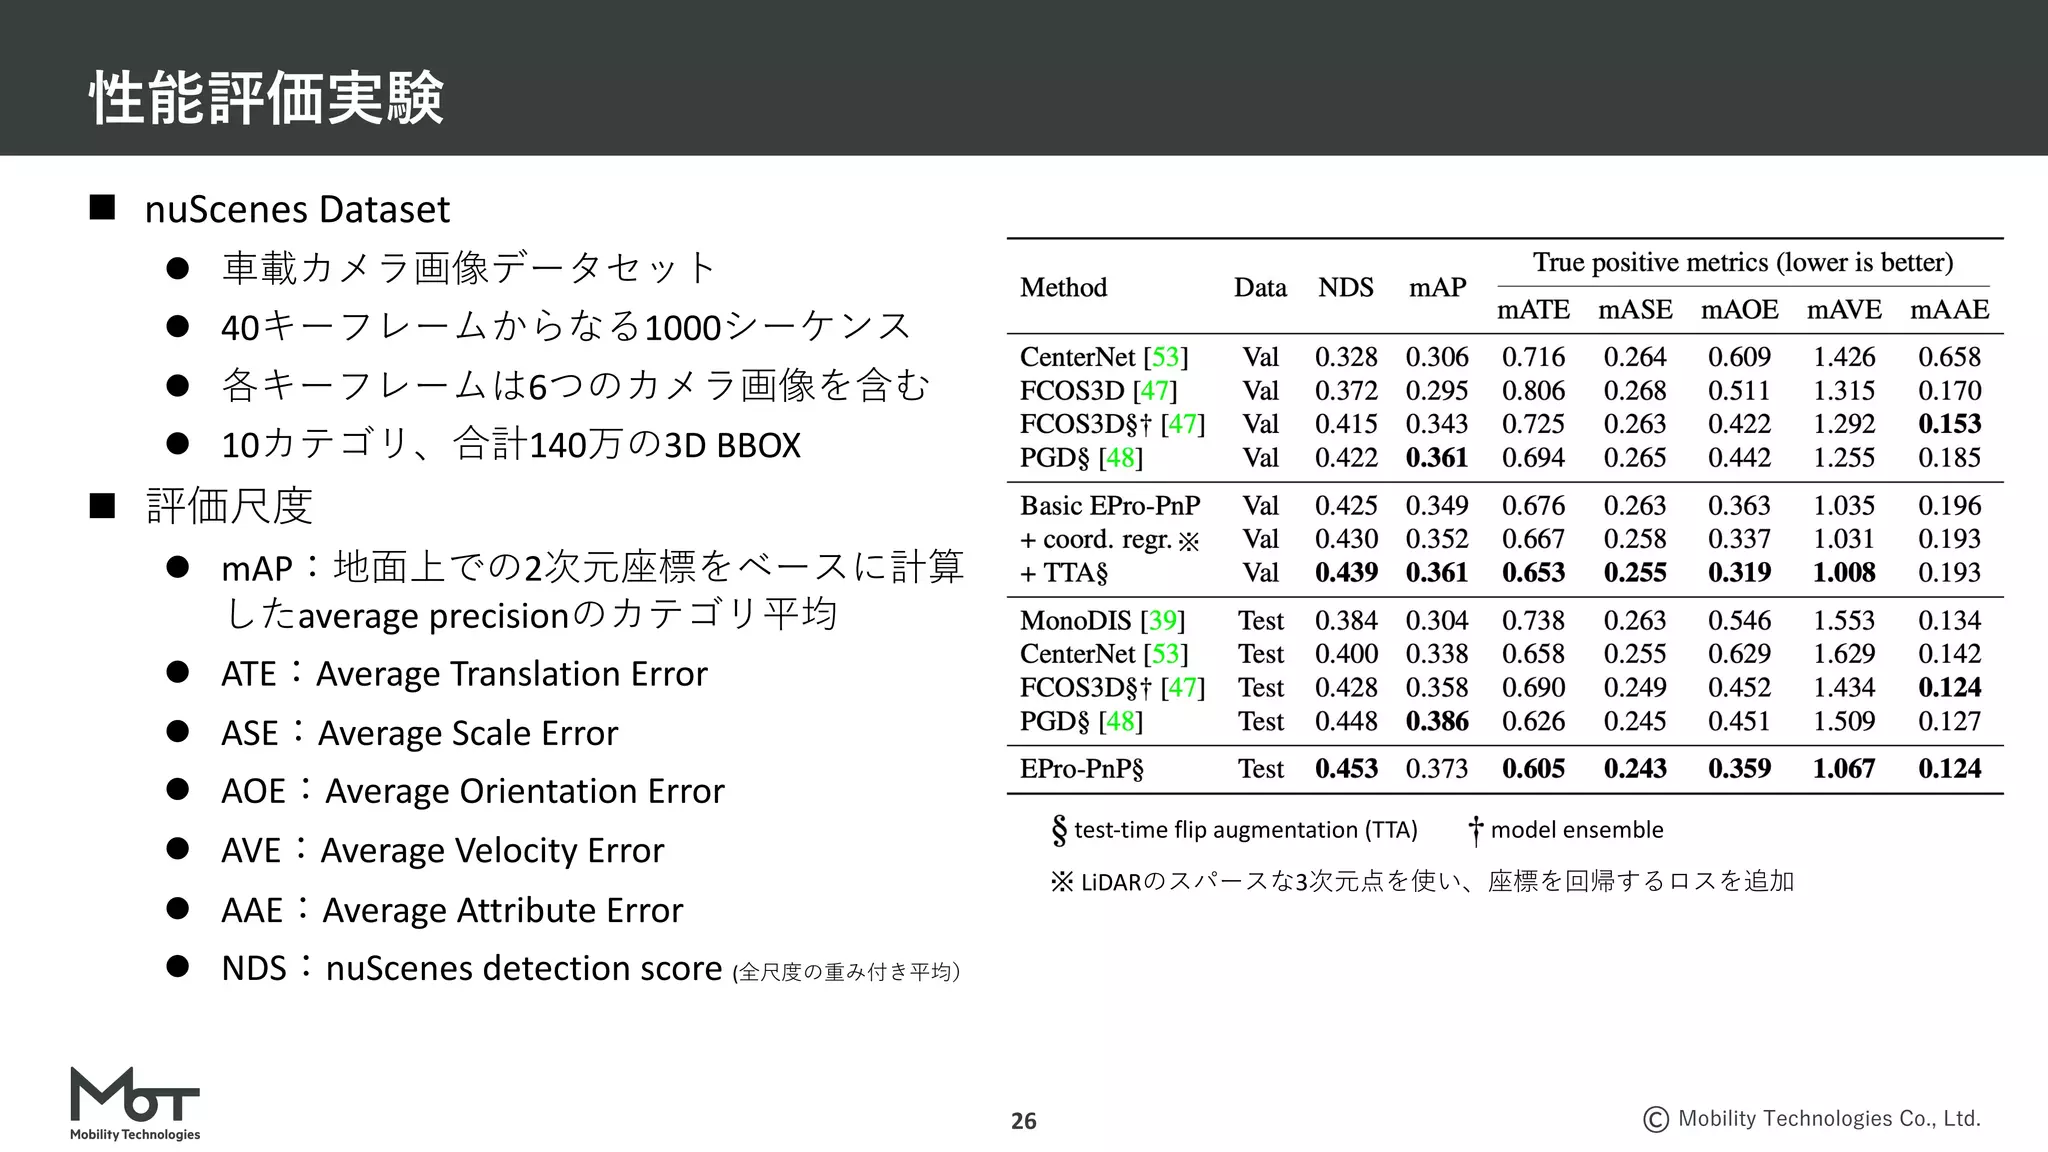Click the bullet '10カテゴリ、合計140万の3D BBOX'
Image resolution: width=2048 pixels, height=1152 pixels.
pyautogui.click(x=511, y=444)
